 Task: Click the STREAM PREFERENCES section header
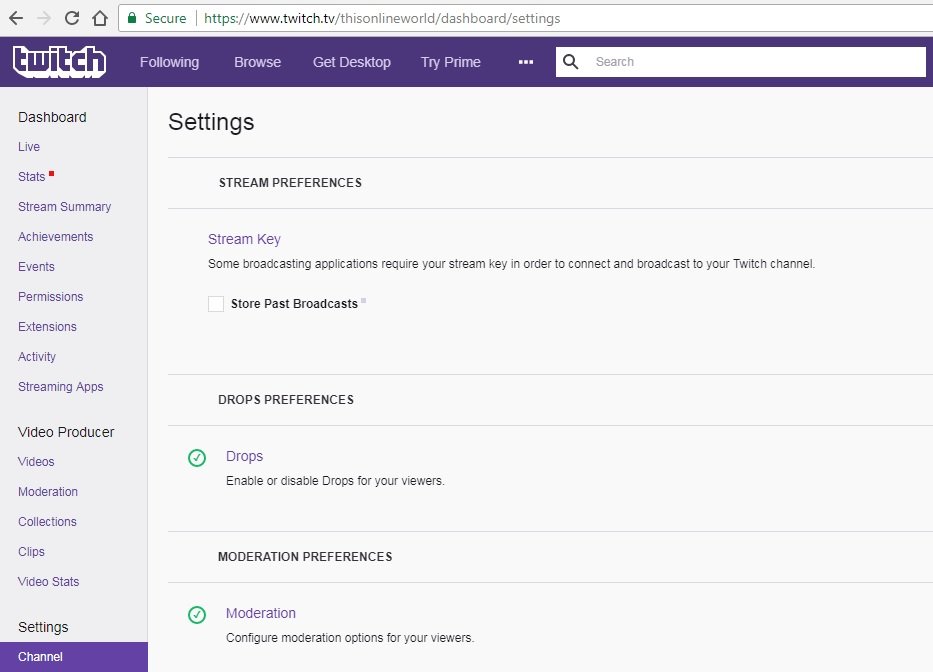tap(290, 183)
